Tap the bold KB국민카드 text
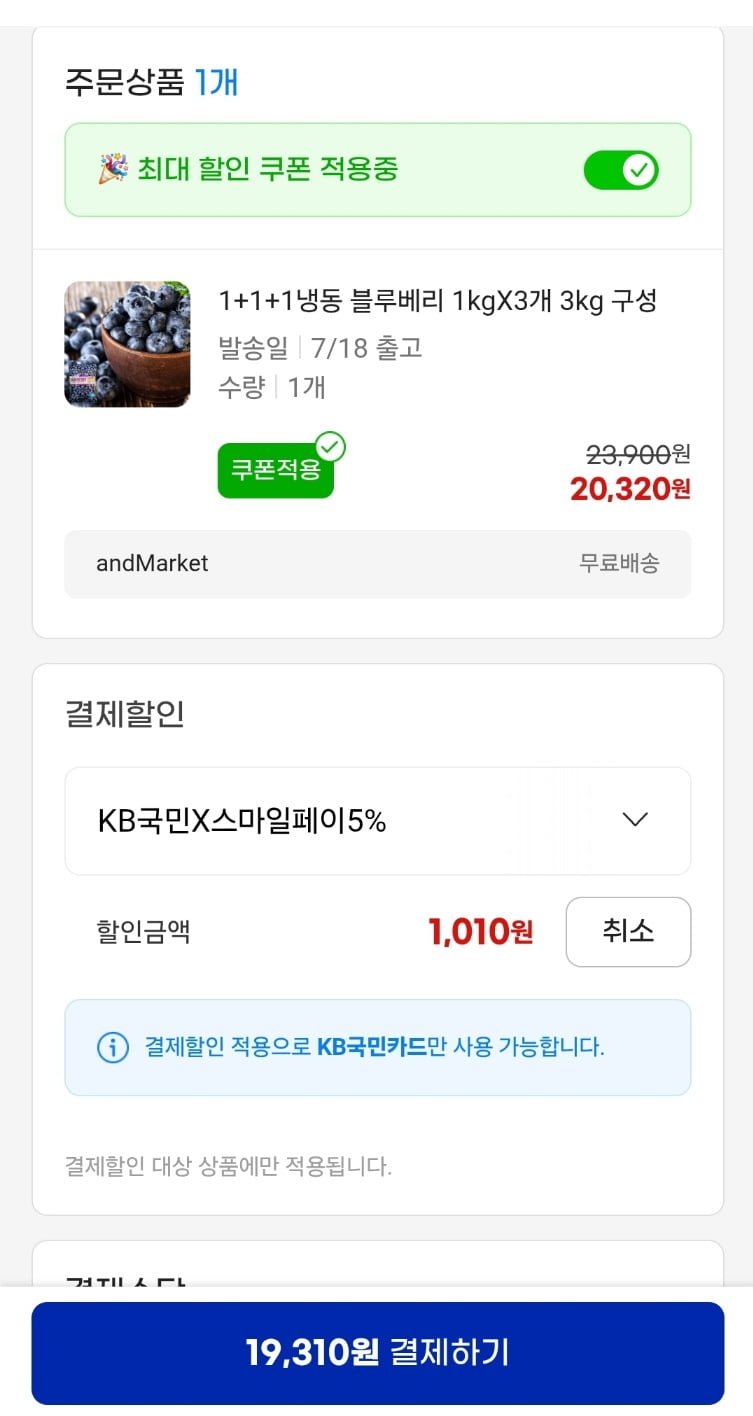 point(371,1047)
